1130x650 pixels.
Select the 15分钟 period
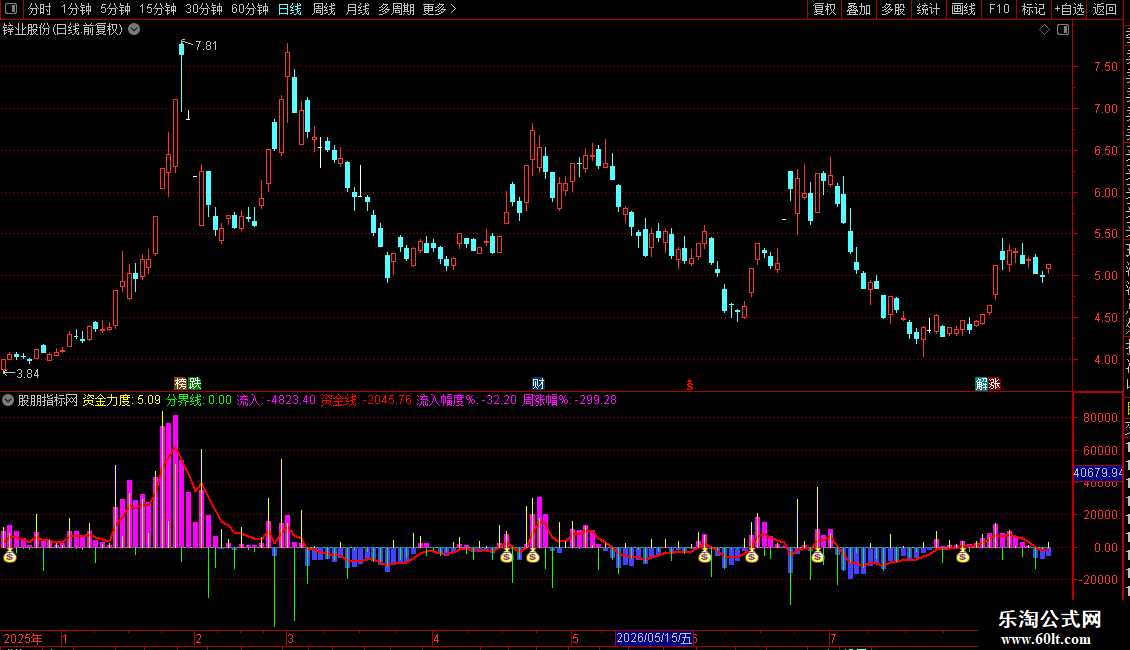pyautogui.click(x=158, y=9)
